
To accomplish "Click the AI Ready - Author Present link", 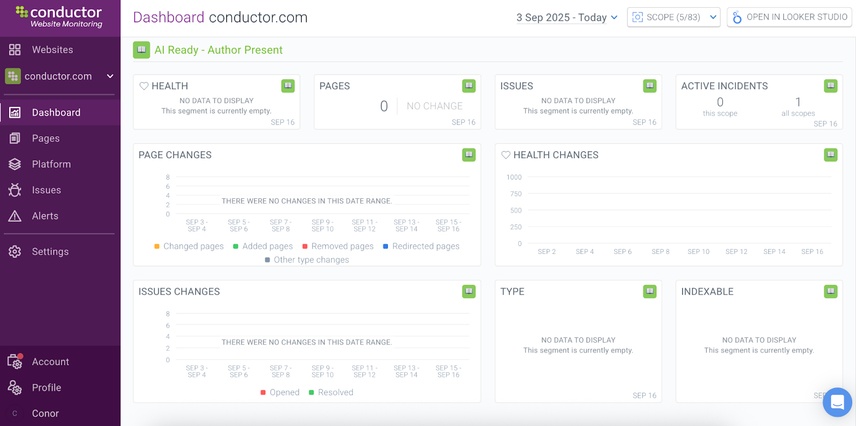I will coord(218,50).
